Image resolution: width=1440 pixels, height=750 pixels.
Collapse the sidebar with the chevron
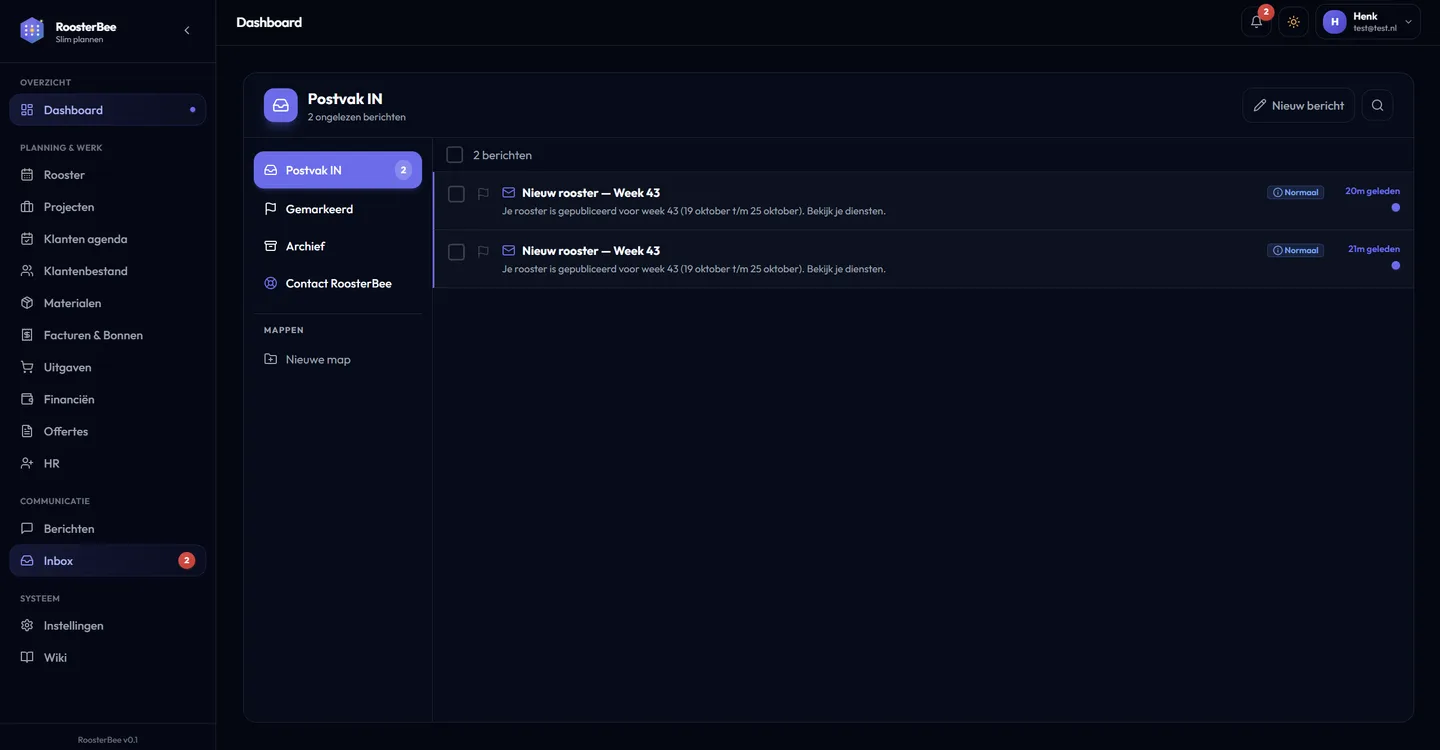click(187, 30)
